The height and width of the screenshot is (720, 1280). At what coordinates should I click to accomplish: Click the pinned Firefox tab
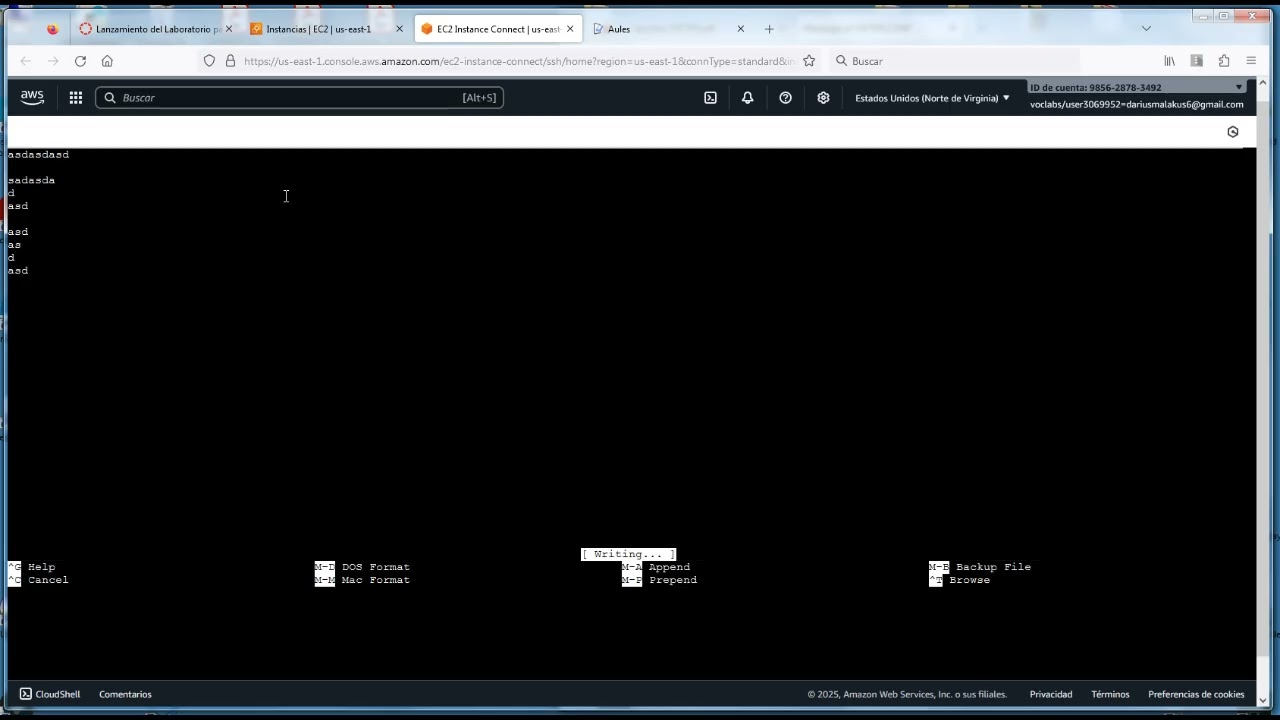point(52,29)
